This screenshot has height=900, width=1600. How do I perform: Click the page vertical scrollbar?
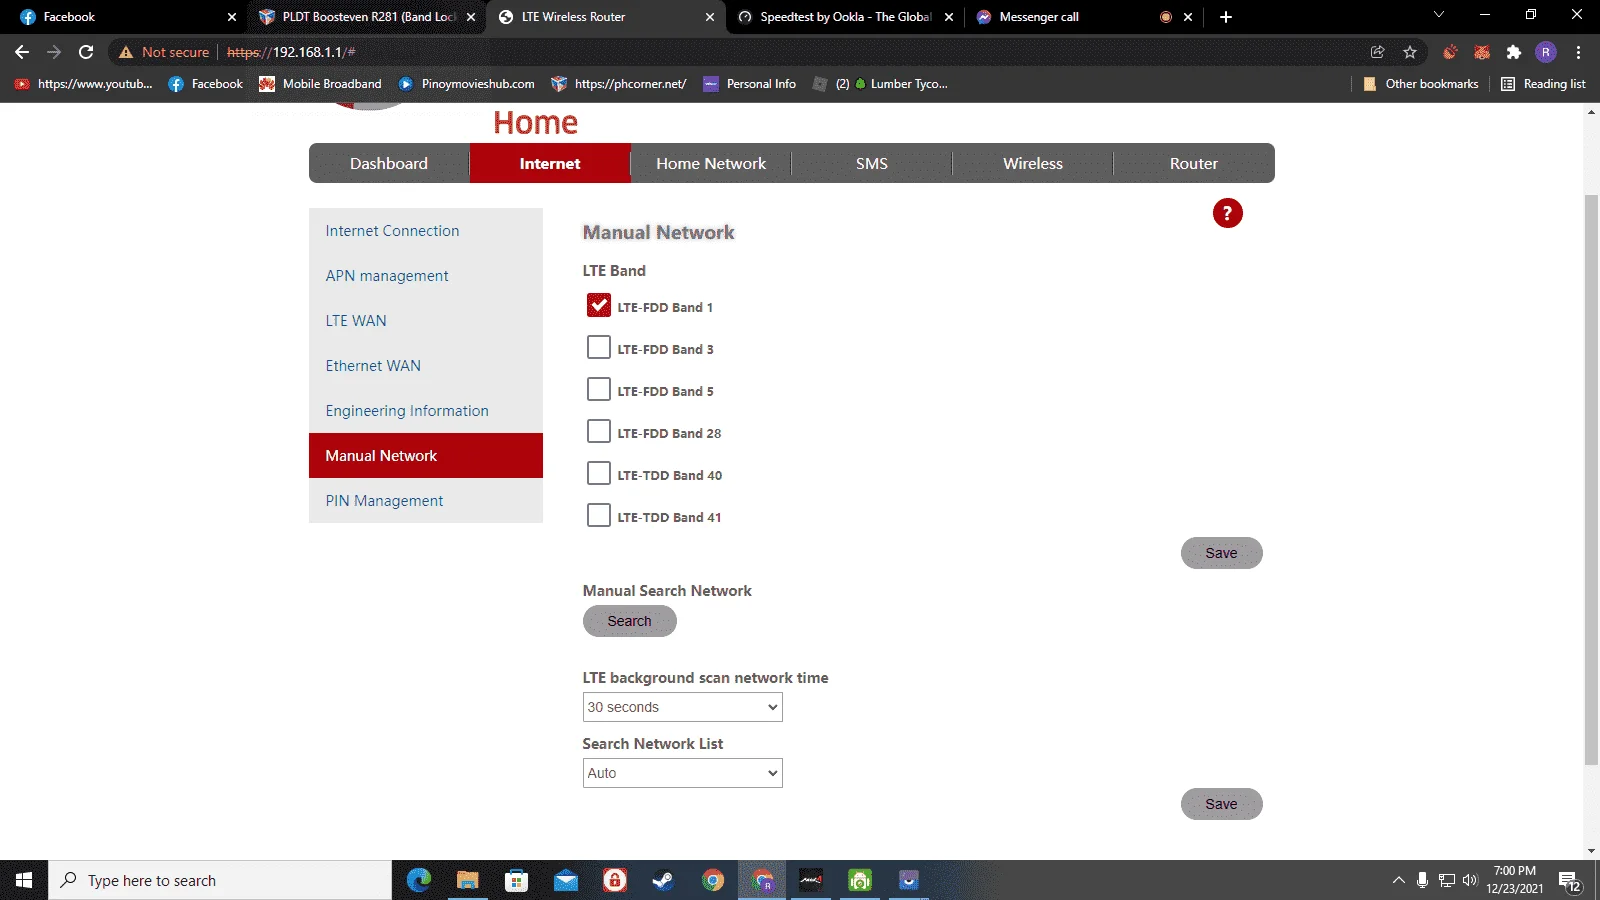click(x=1591, y=480)
